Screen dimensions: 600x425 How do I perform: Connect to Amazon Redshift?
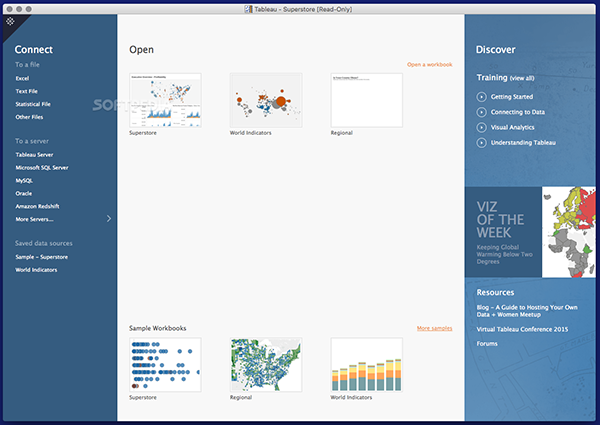pos(37,206)
